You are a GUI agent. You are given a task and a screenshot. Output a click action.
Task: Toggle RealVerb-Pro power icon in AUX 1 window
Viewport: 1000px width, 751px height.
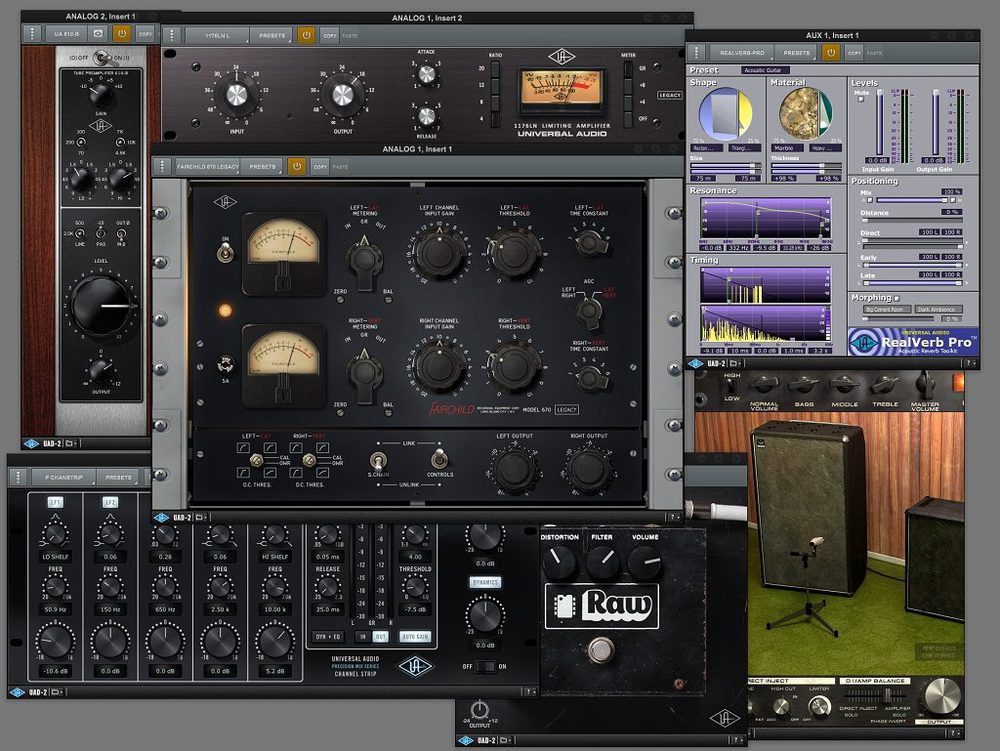pyautogui.click(x=830, y=53)
